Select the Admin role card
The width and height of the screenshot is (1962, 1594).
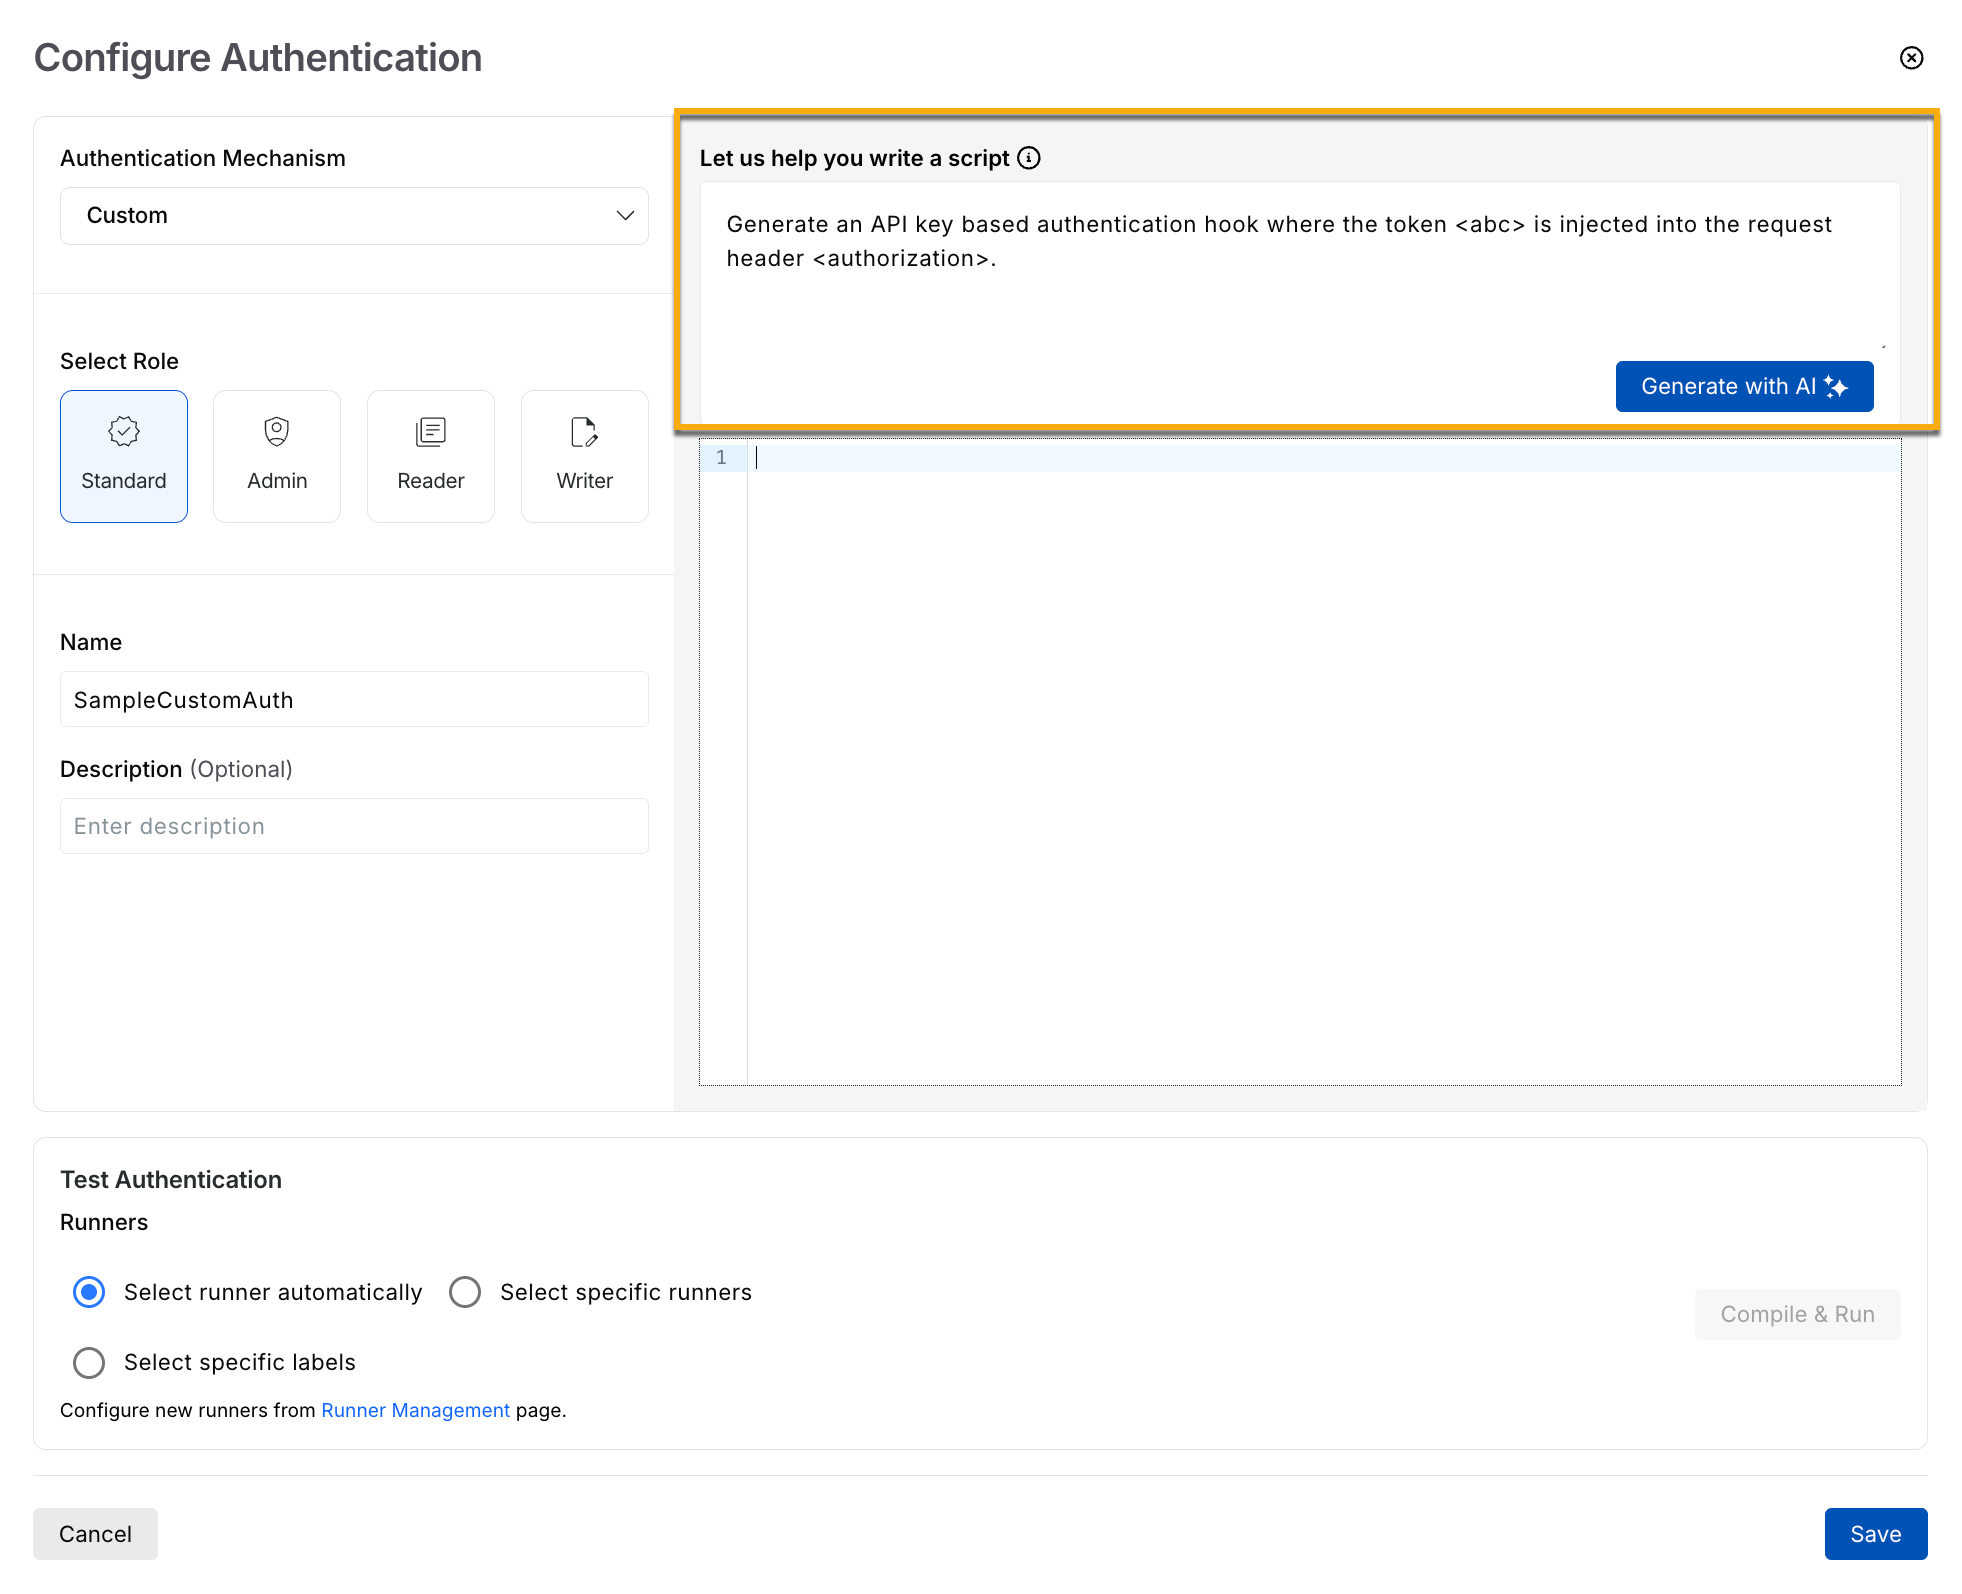(x=277, y=456)
